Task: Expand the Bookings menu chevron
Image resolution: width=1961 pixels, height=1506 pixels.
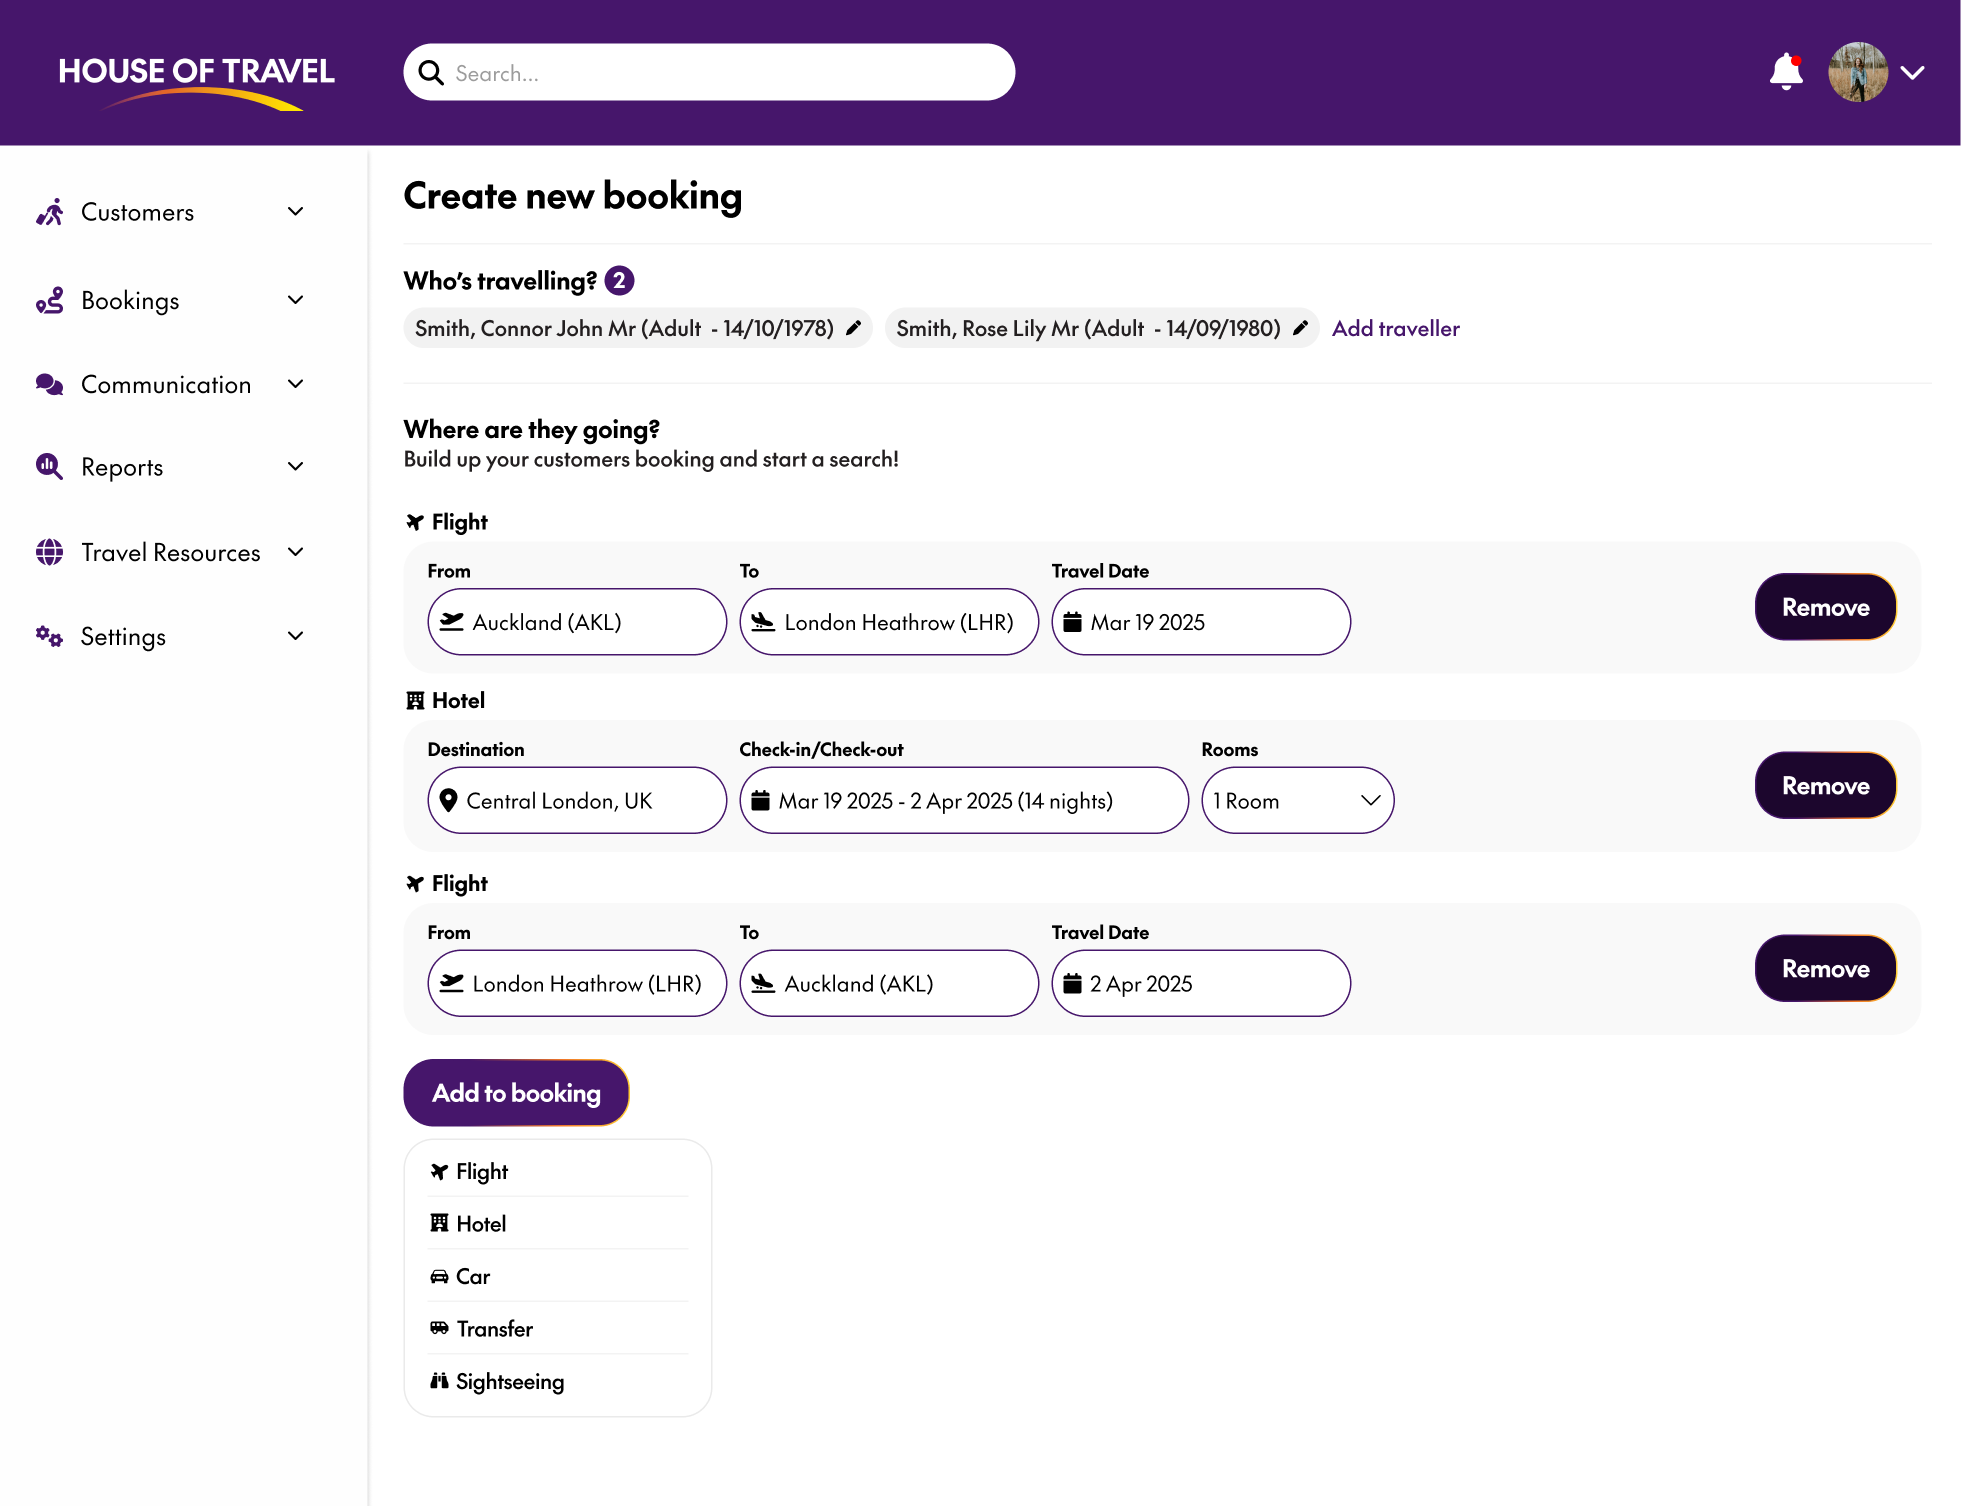Action: (x=296, y=300)
